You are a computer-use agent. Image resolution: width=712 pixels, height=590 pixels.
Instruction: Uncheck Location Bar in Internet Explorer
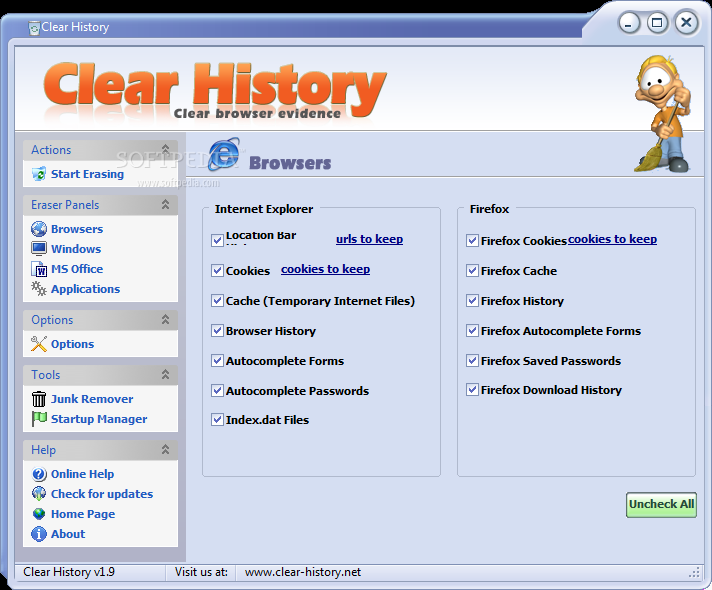pos(218,240)
